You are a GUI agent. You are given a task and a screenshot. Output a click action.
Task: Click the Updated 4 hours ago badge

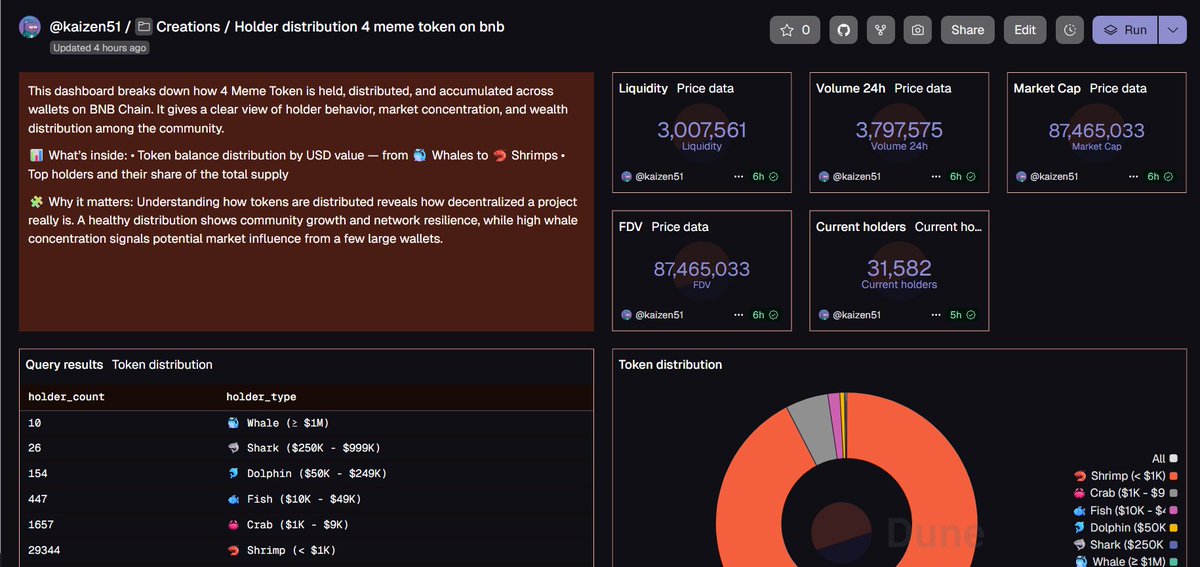coord(100,48)
